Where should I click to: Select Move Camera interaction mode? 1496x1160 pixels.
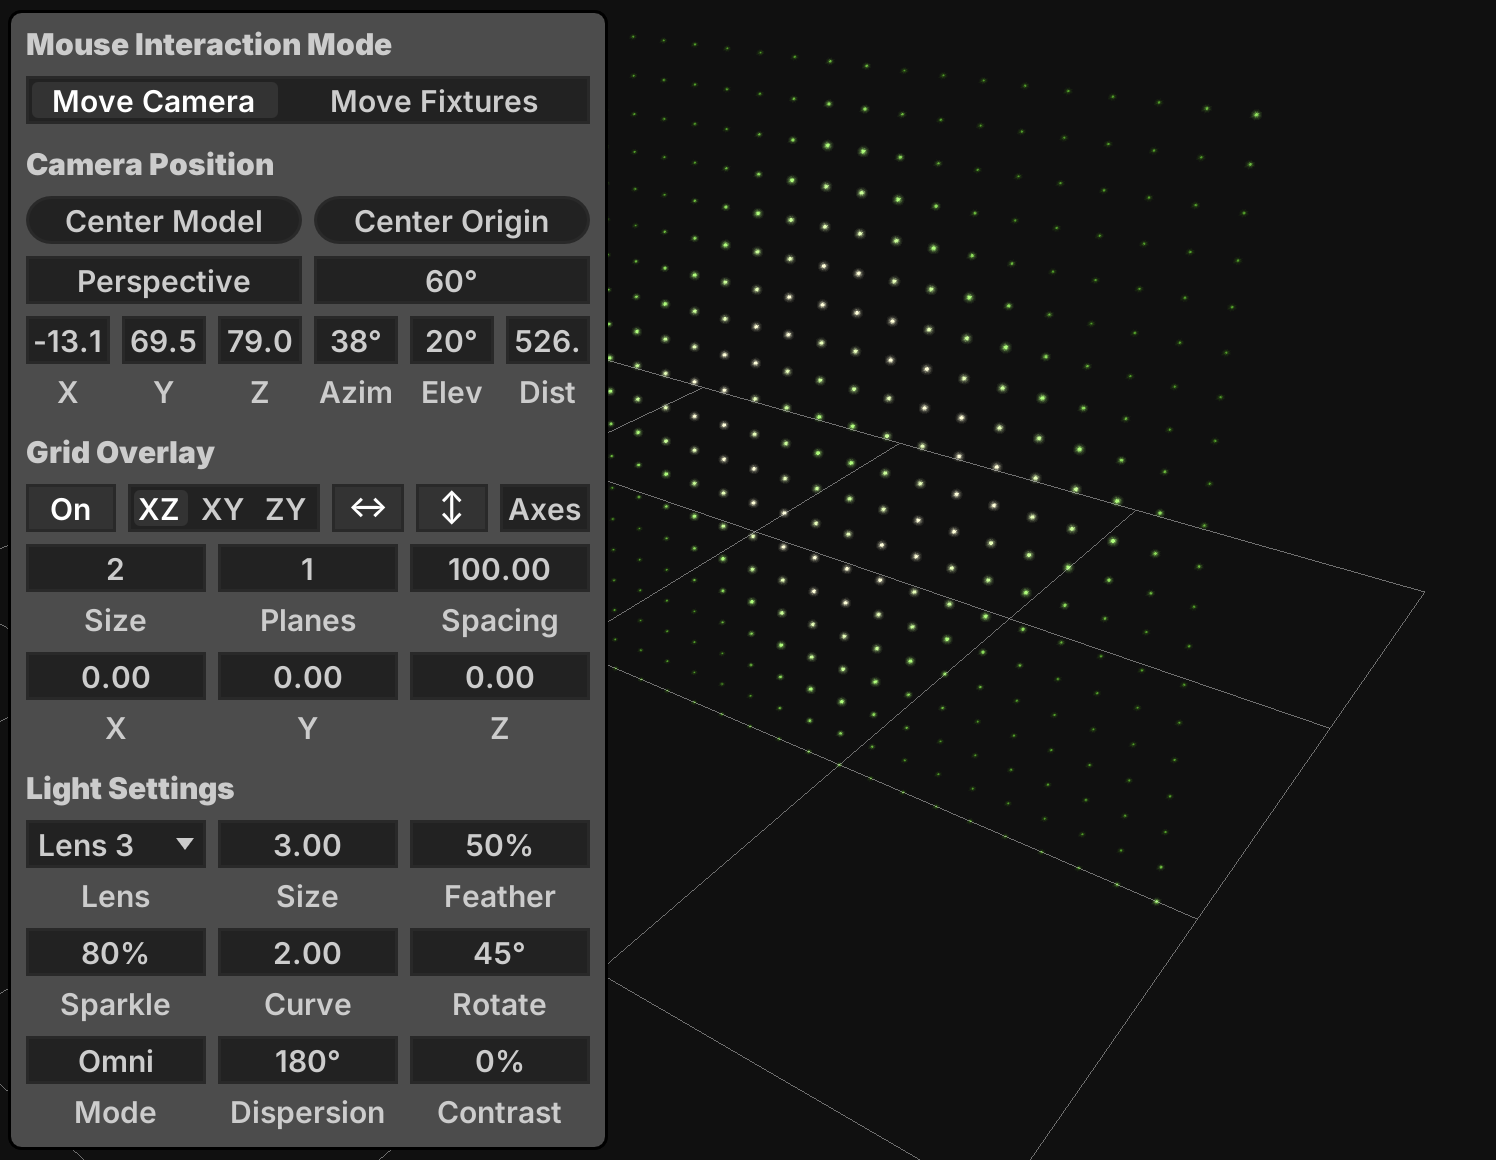(154, 102)
